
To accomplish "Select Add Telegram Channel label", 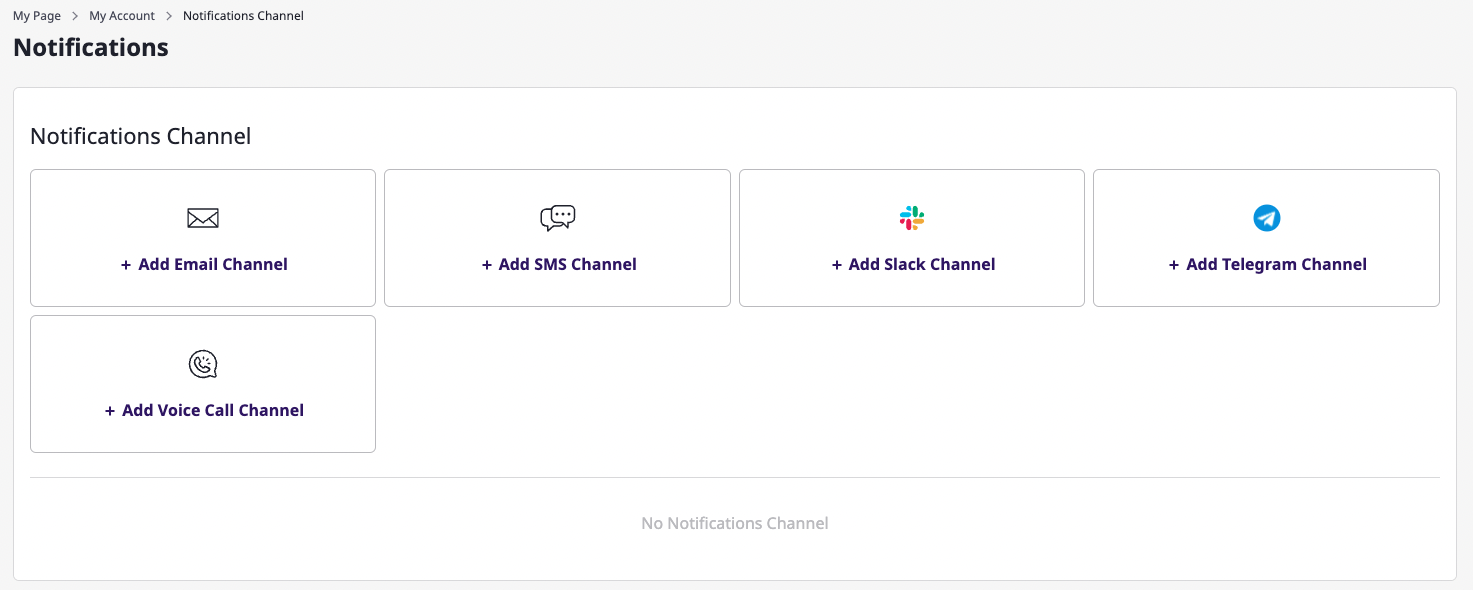I will coord(1276,265).
